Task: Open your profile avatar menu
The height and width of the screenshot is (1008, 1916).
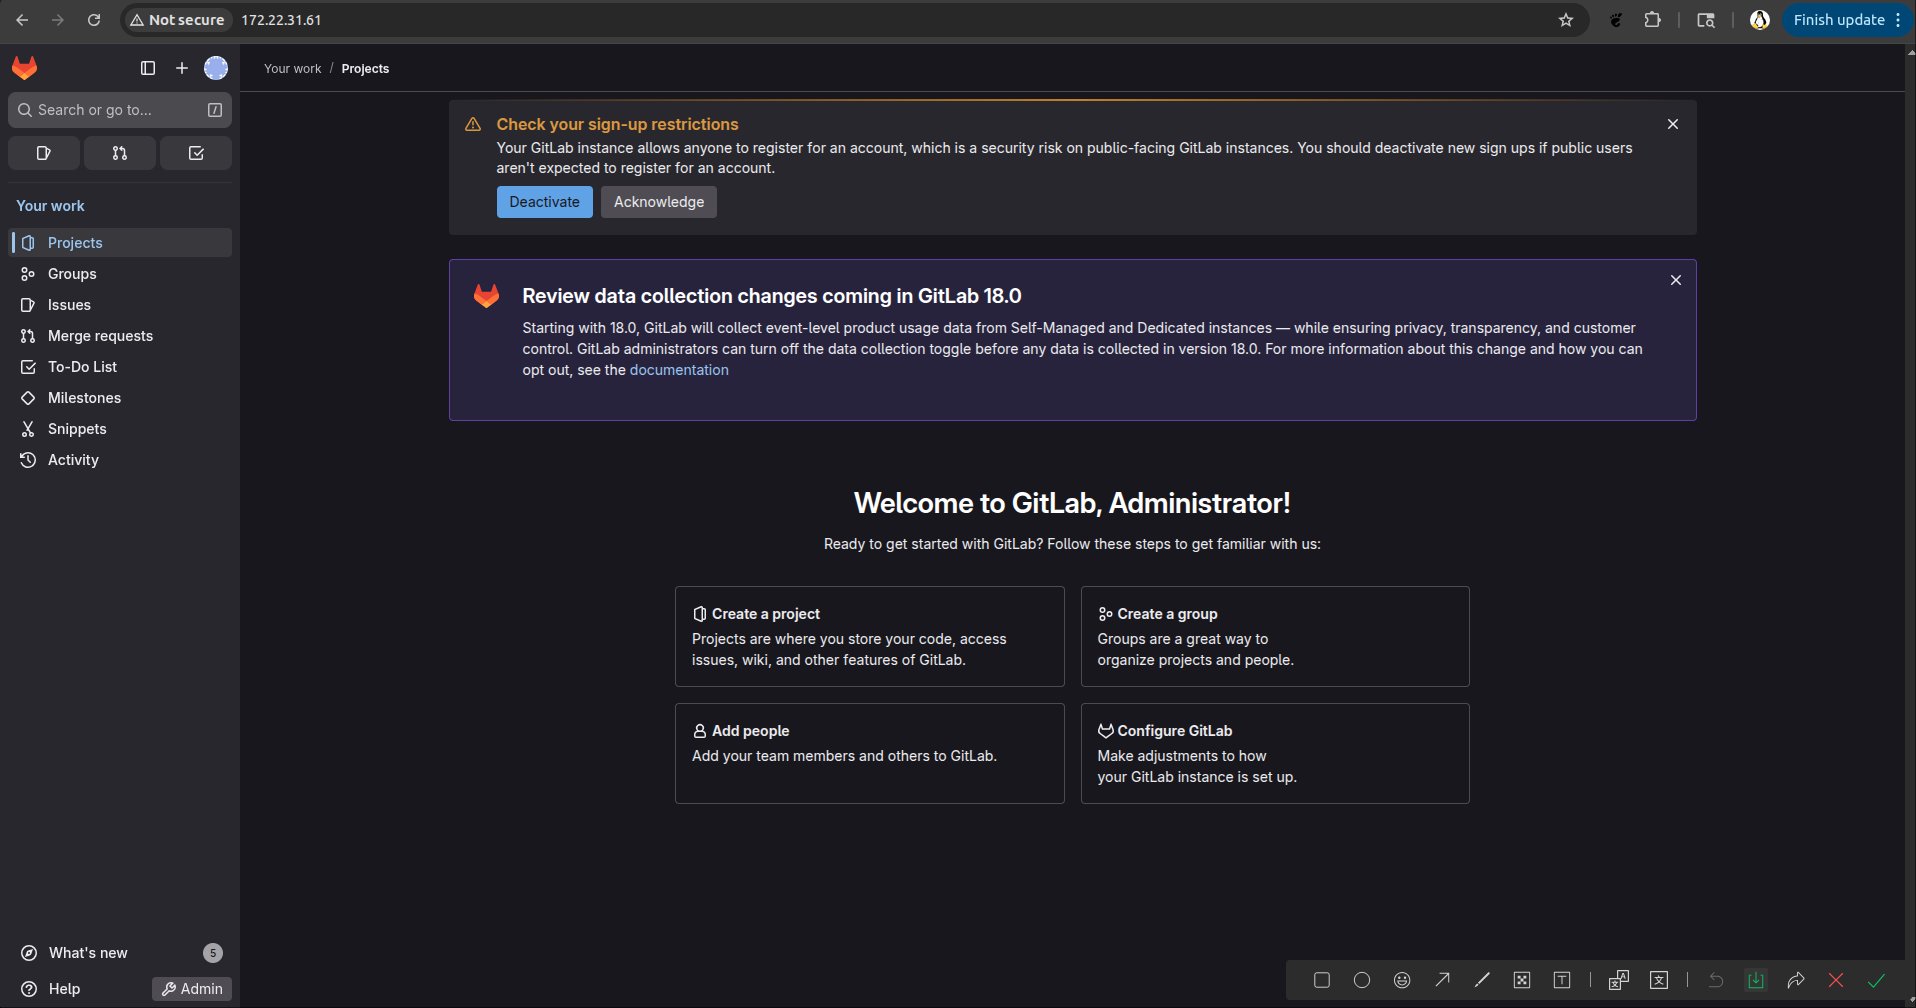Action: click(x=216, y=68)
